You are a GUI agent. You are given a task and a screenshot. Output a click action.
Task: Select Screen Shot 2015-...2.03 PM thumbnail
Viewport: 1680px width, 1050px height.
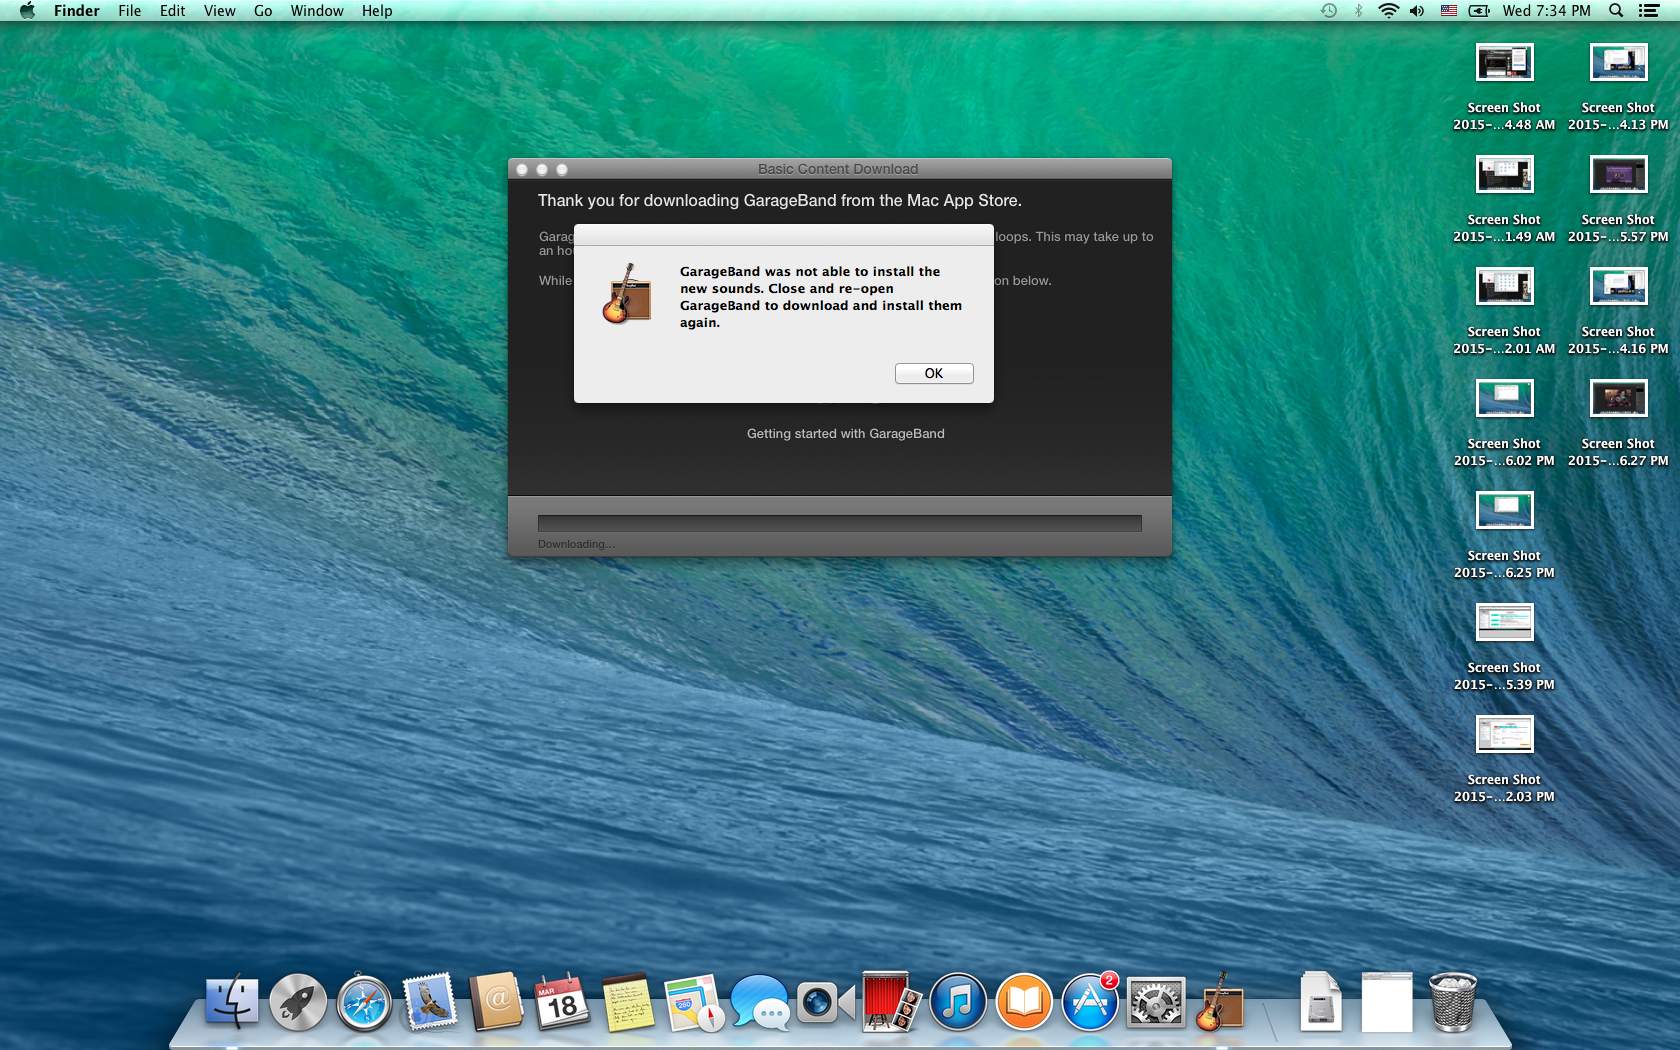1504,735
